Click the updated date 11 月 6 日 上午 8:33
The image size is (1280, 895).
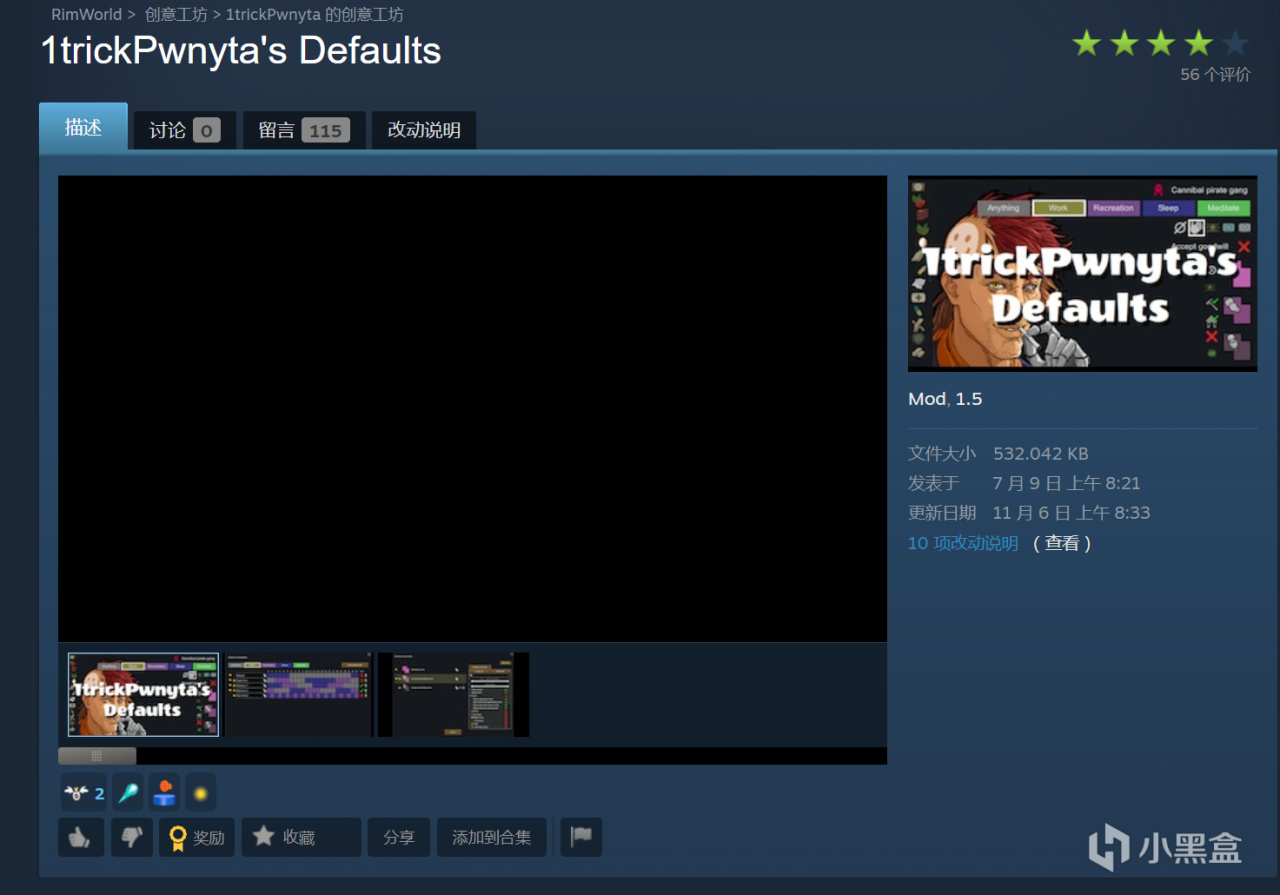click(x=1071, y=513)
